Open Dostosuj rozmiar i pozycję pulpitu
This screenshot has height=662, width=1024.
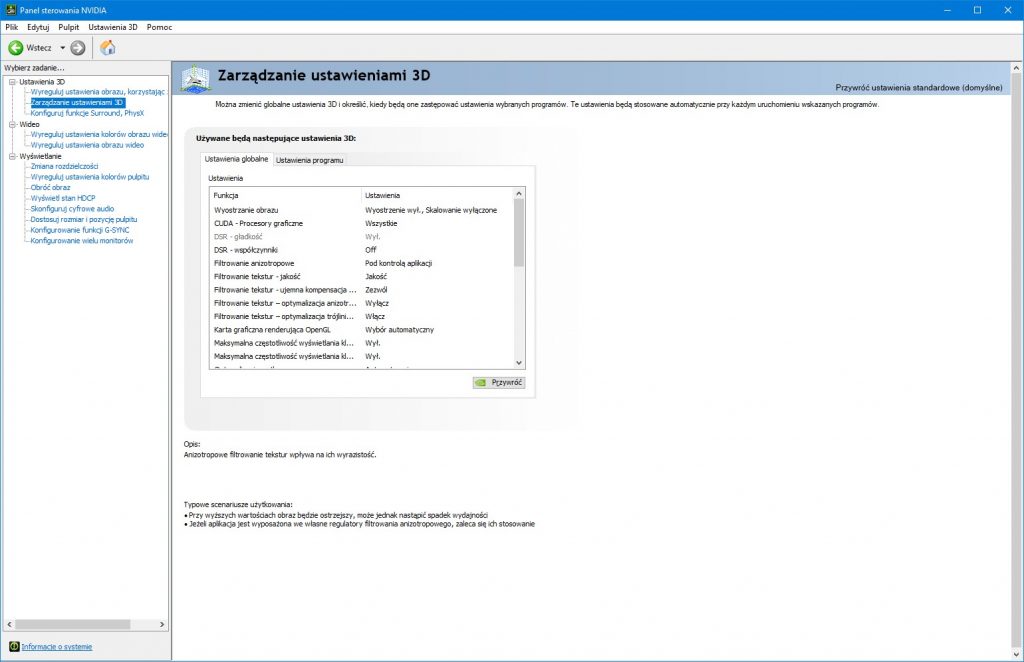click(84, 219)
